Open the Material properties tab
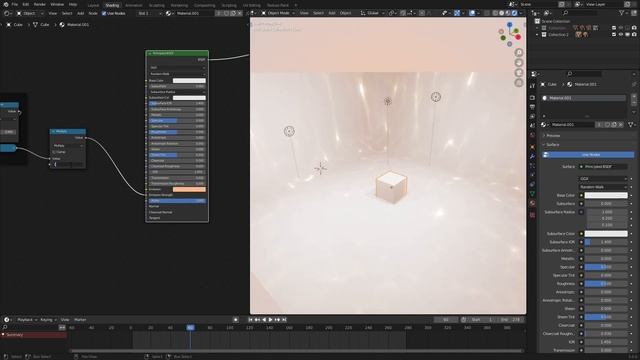 point(532,203)
